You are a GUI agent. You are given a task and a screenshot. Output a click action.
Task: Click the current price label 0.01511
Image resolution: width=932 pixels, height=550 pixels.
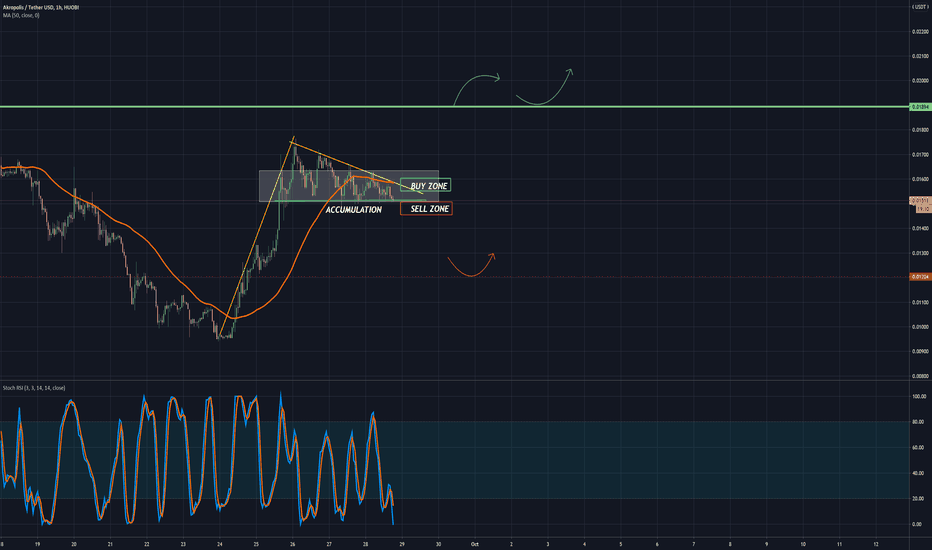click(920, 201)
